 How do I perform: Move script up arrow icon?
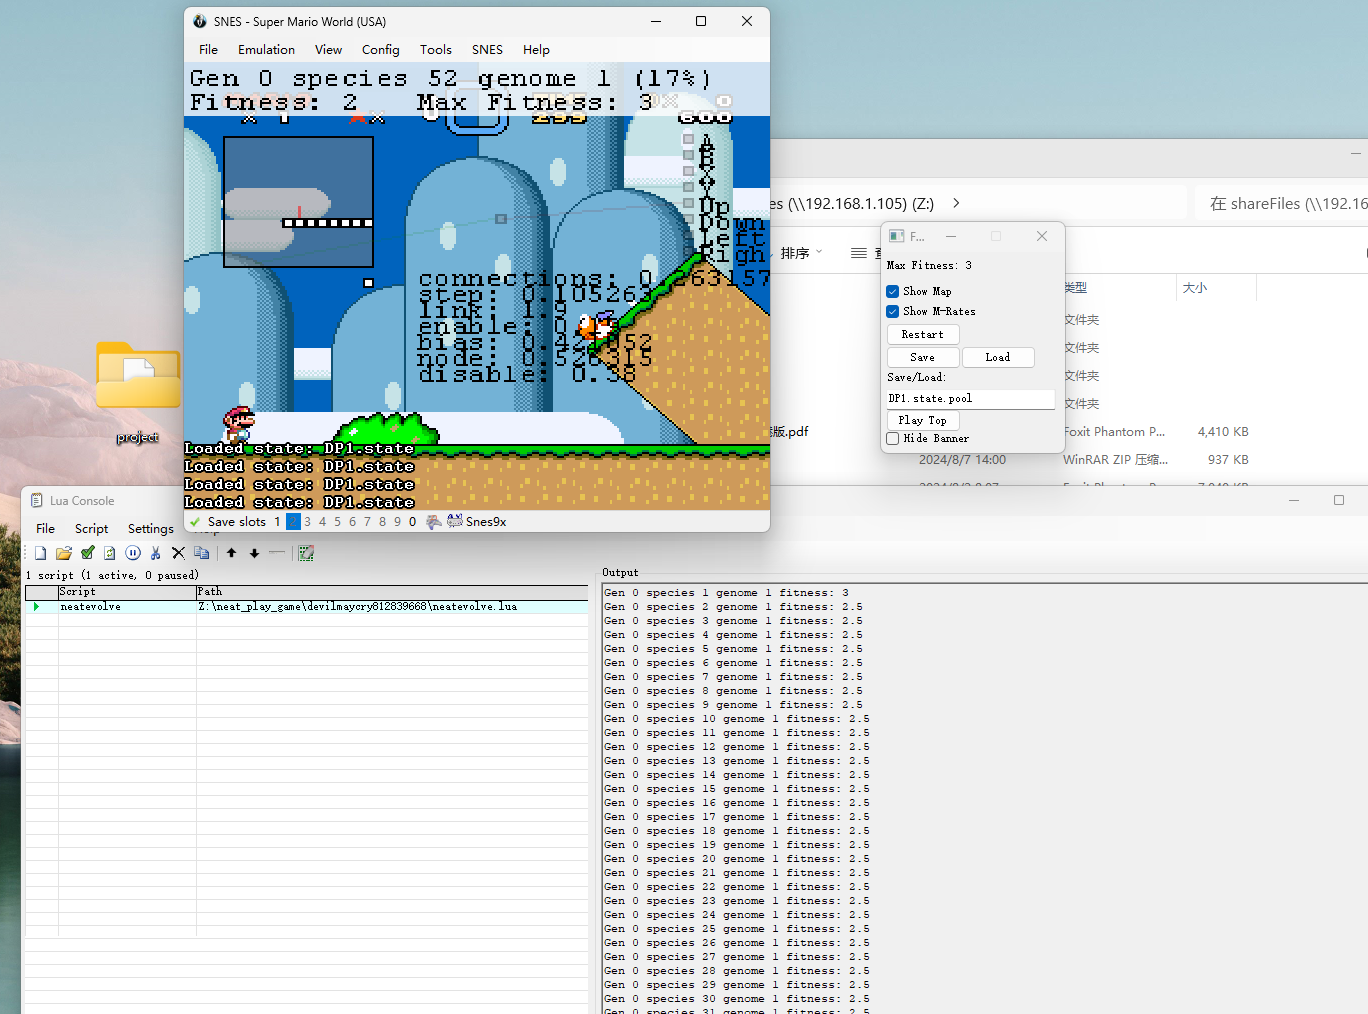tap(231, 553)
